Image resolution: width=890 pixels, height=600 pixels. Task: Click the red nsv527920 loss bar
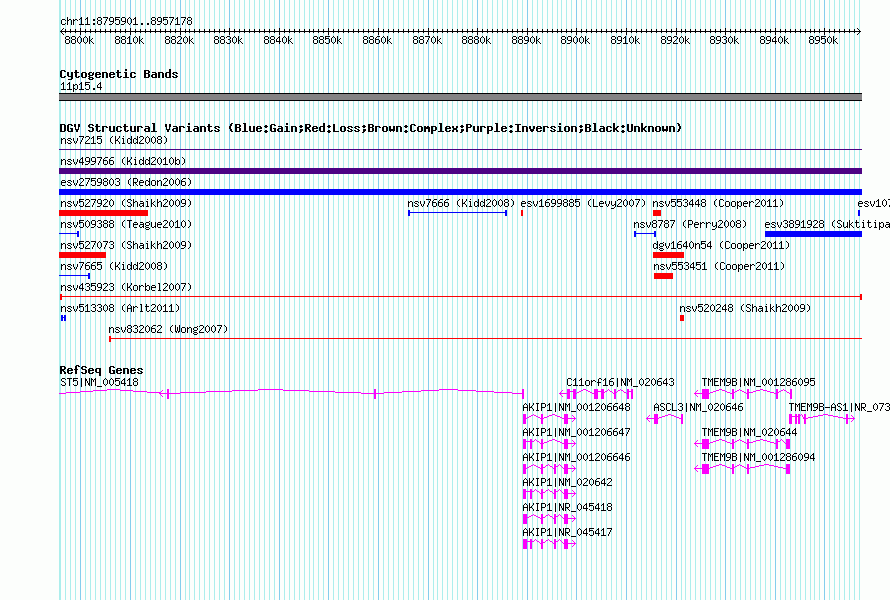pyautogui.click(x=103, y=213)
